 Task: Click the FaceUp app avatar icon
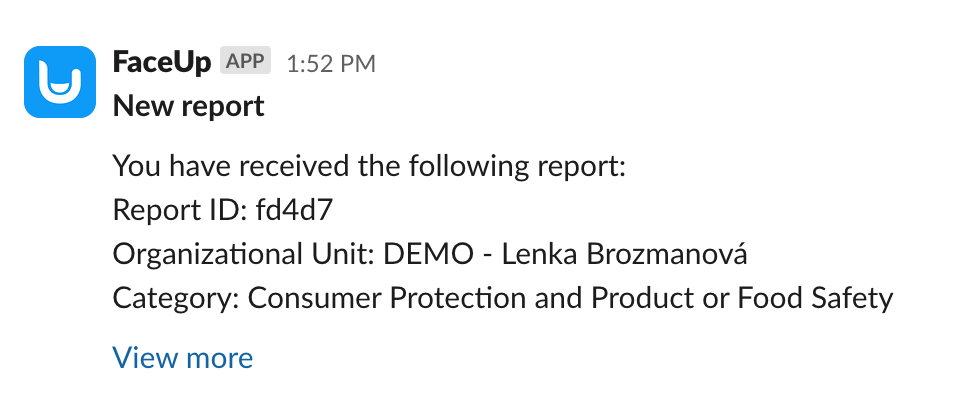point(60,82)
